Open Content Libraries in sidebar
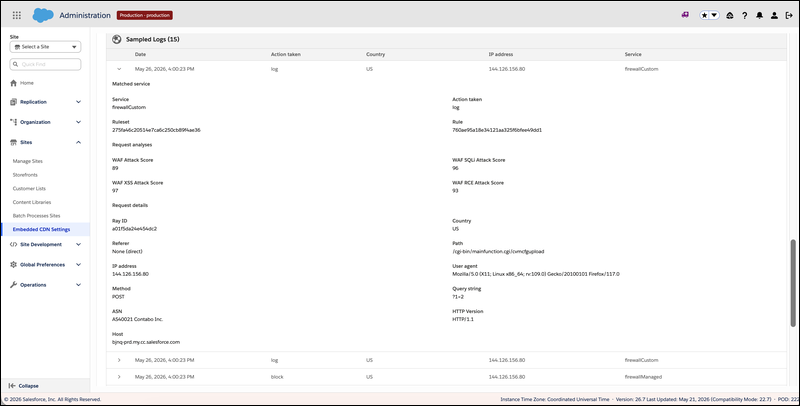The width and height of the screenshot is (800, 406). point(32,202)
